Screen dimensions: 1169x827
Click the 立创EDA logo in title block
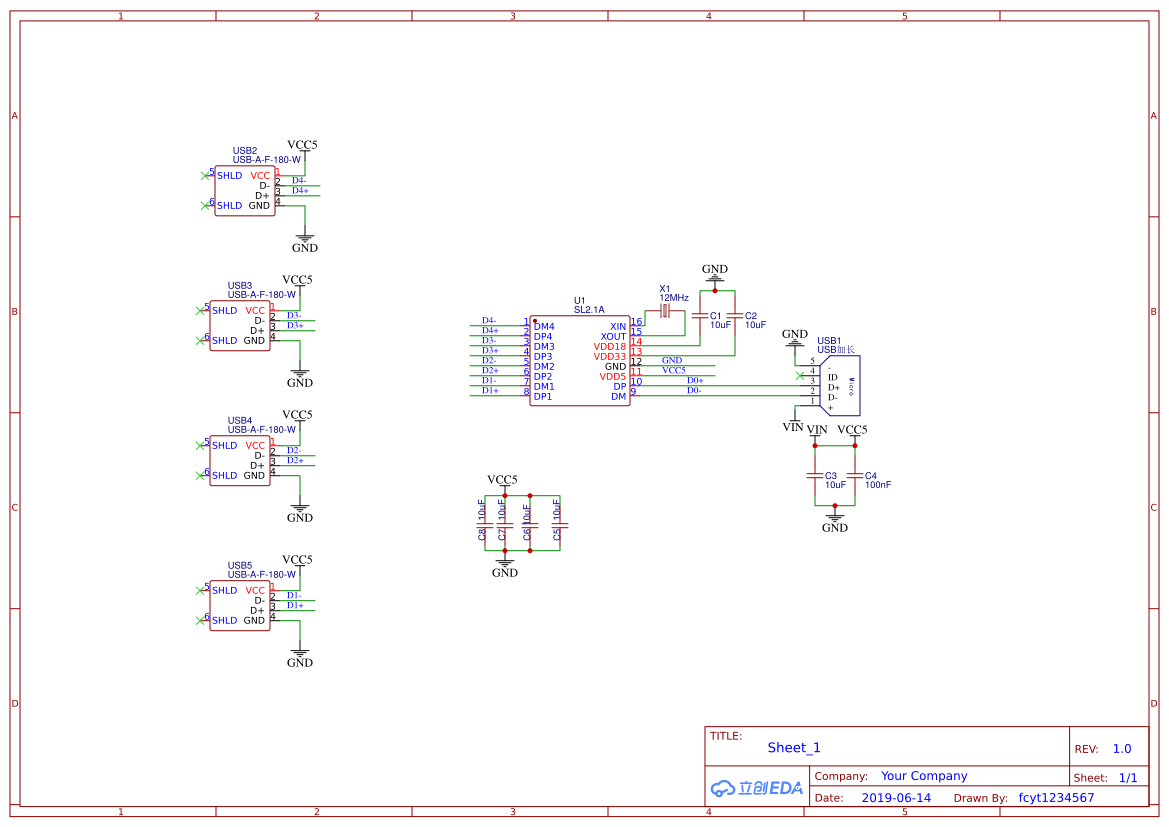[757, 787]
